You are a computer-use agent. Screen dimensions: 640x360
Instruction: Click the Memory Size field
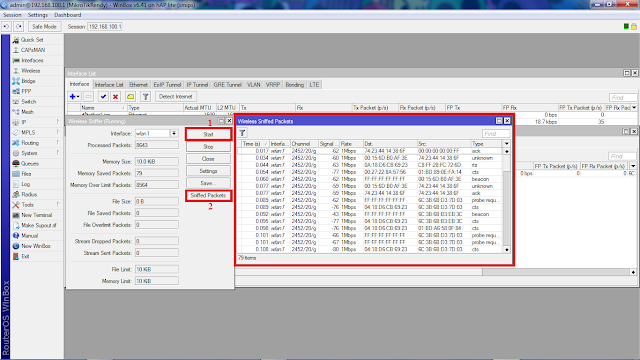pyautogui.click(x=156, y=162)
